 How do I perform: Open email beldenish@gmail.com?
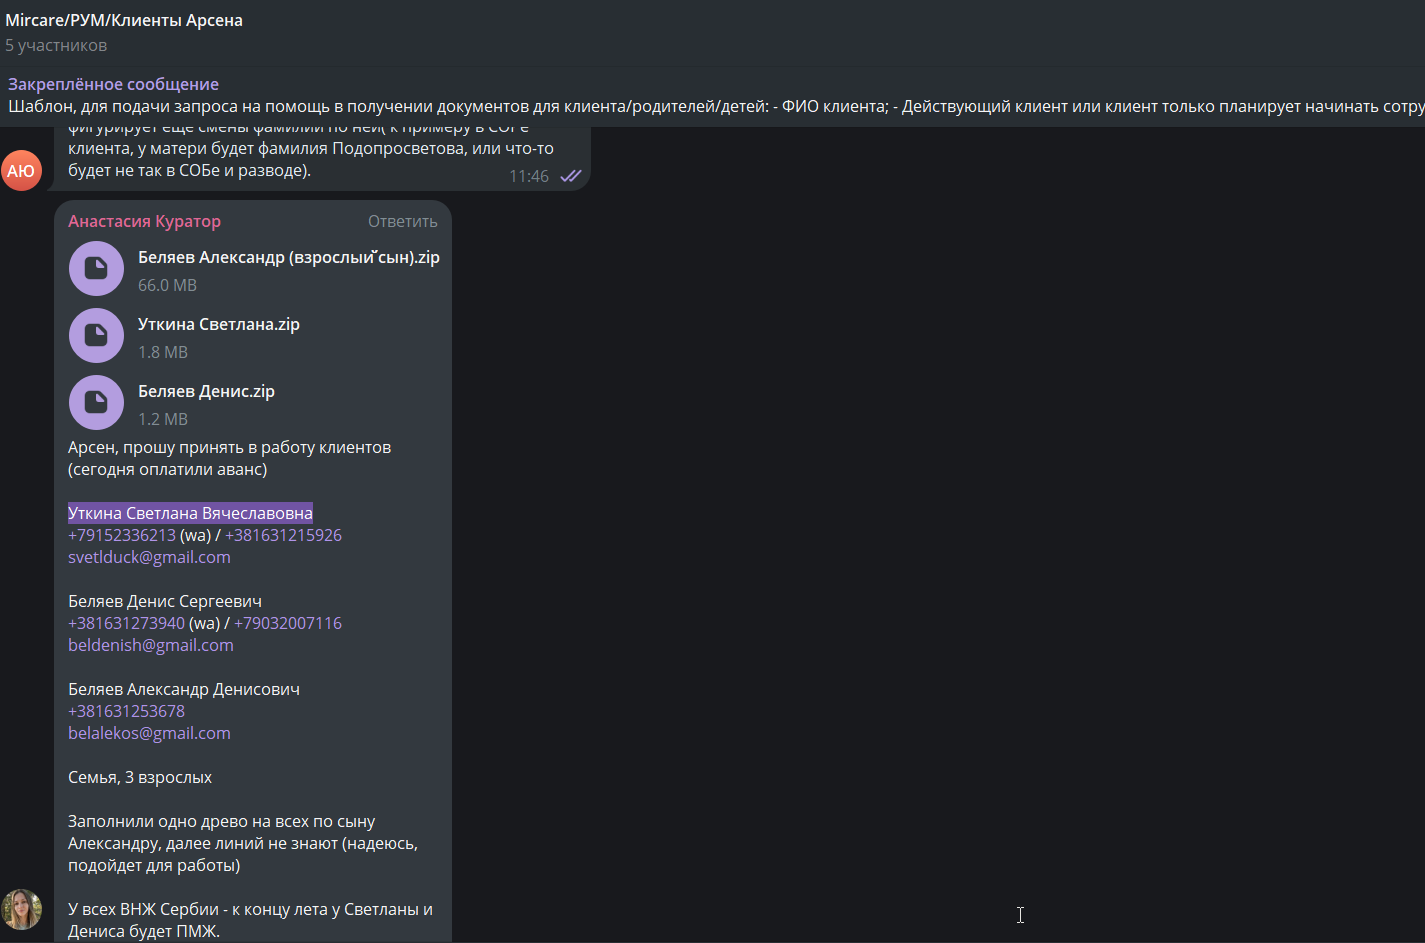coord(151,645)
